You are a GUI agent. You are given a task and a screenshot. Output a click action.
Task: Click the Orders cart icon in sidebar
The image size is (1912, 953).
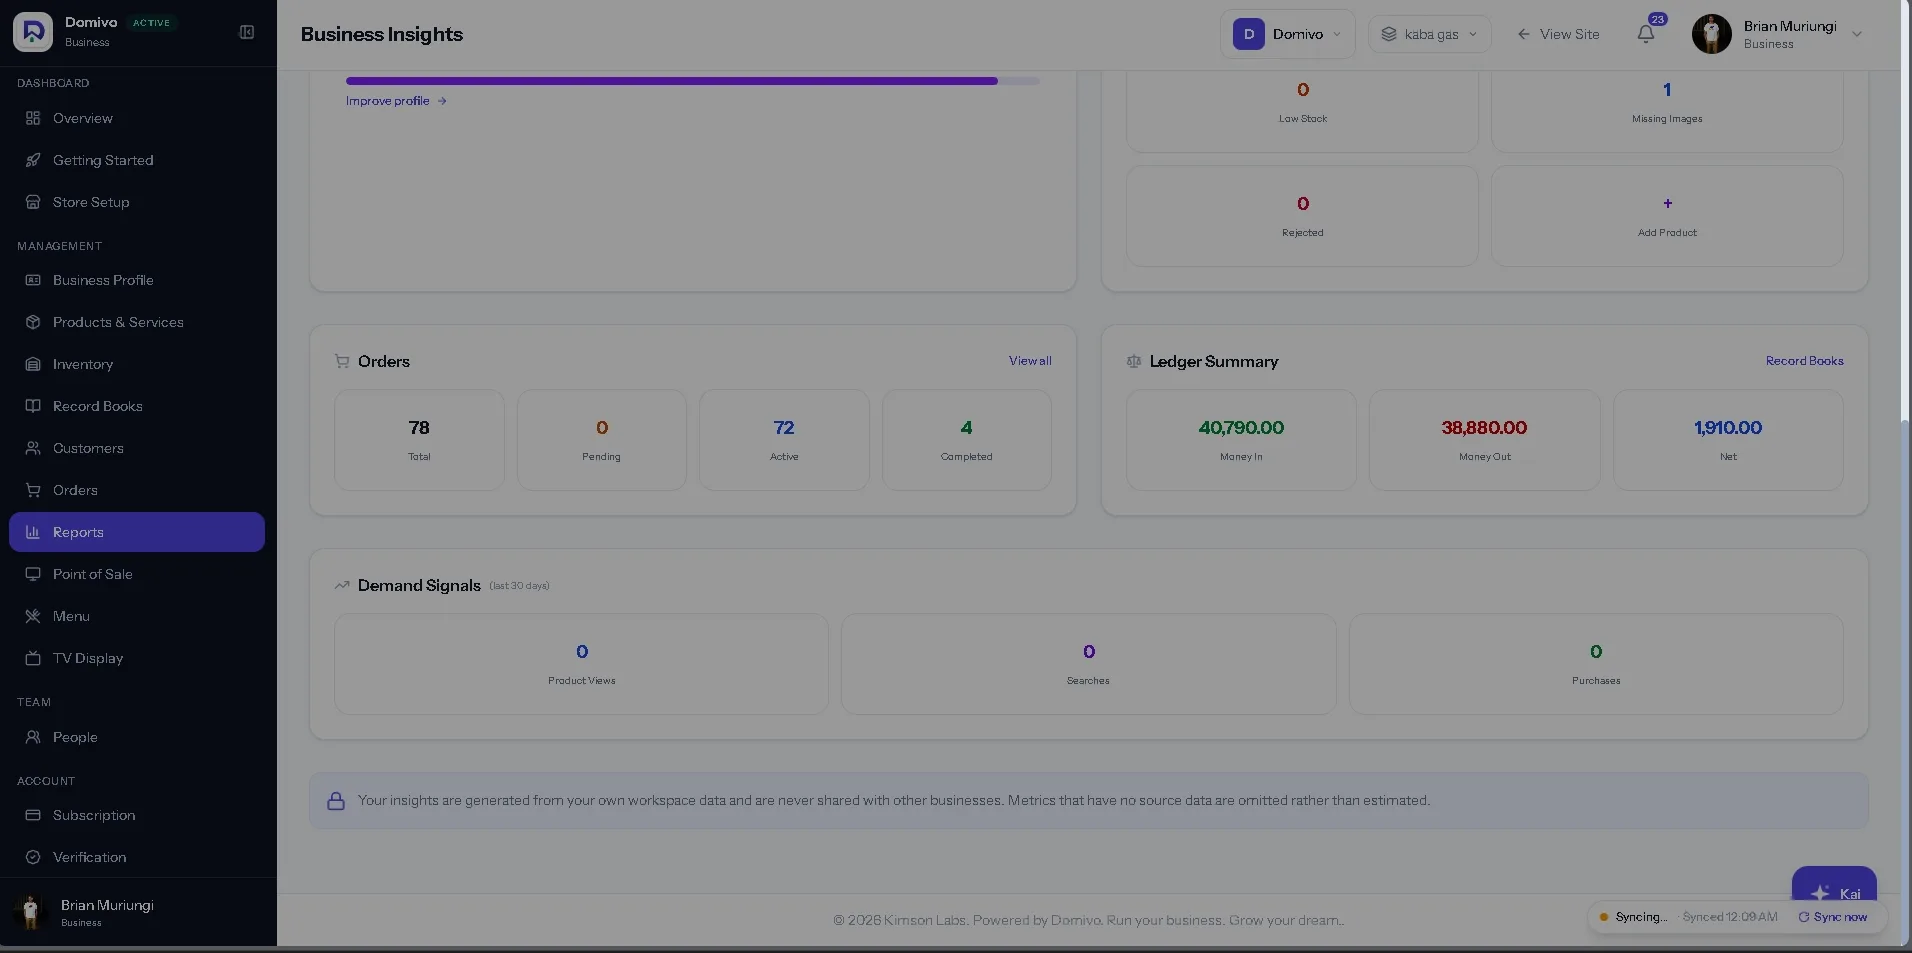[x=33, y=490]
